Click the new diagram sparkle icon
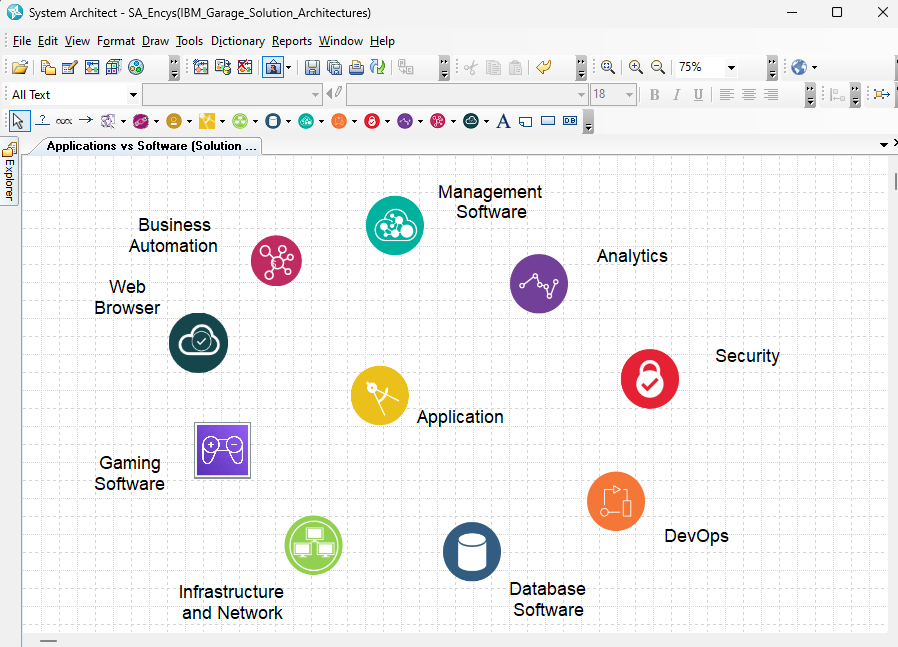898x647 pixels. (201, 68)
